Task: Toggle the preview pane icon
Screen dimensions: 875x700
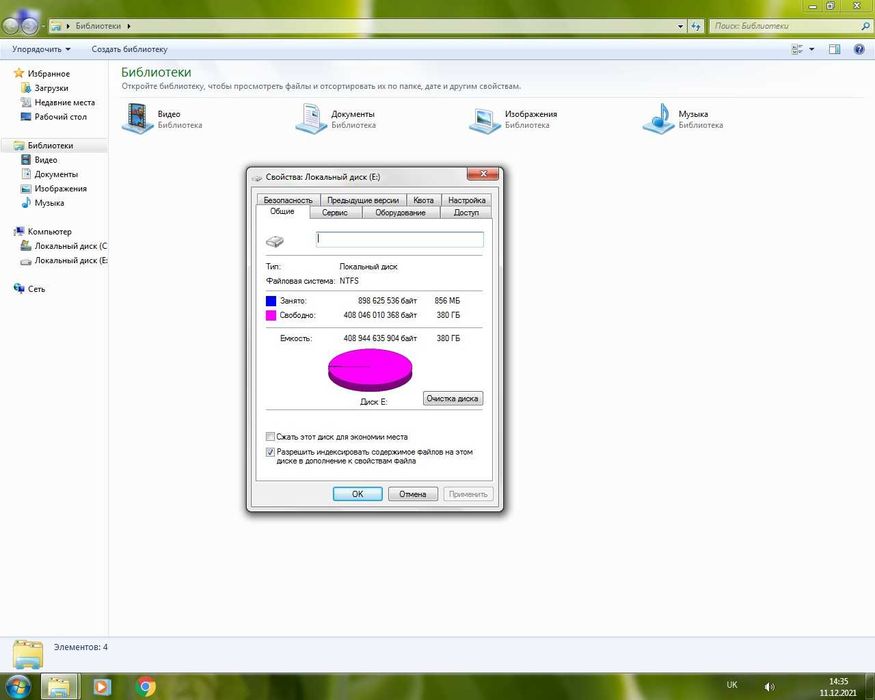Action: tap(834, 49)
